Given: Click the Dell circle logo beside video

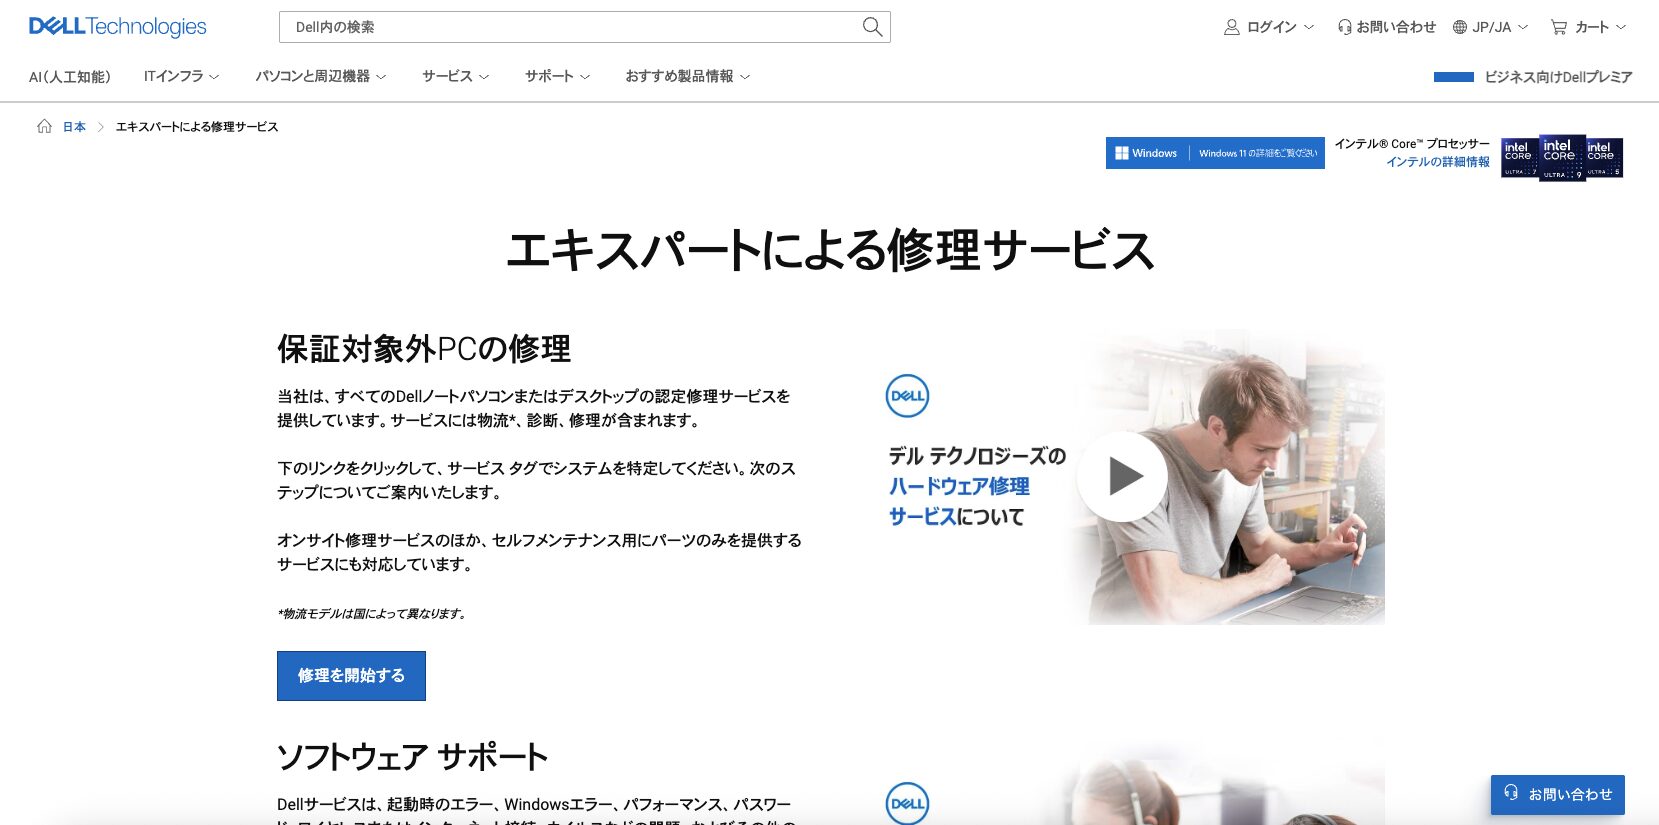Looking at the screenshot, I should click(907, 396).
